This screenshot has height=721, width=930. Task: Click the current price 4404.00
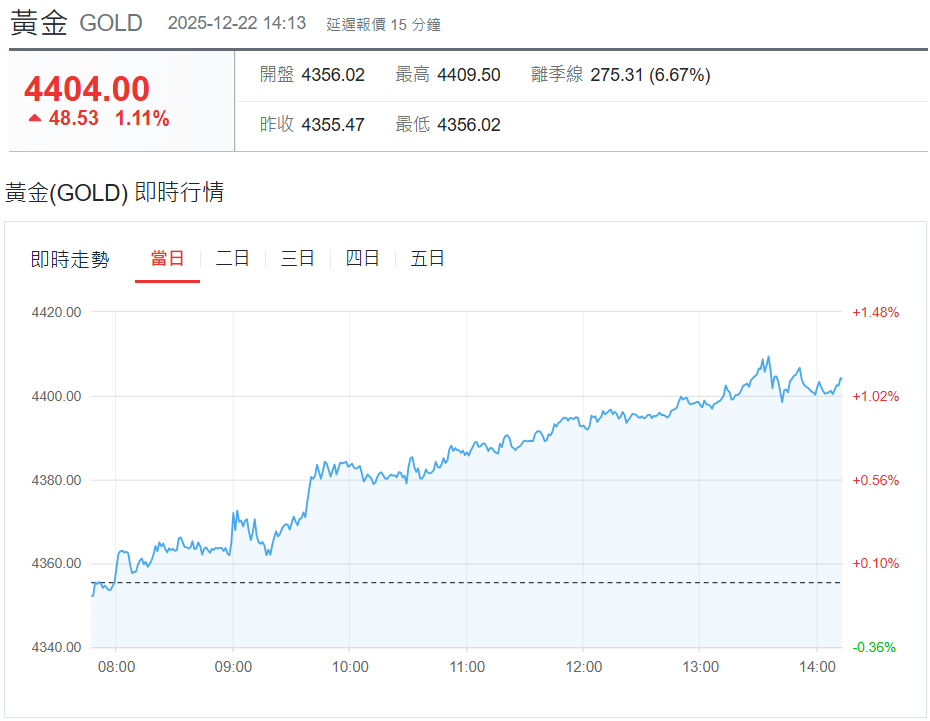86,90
